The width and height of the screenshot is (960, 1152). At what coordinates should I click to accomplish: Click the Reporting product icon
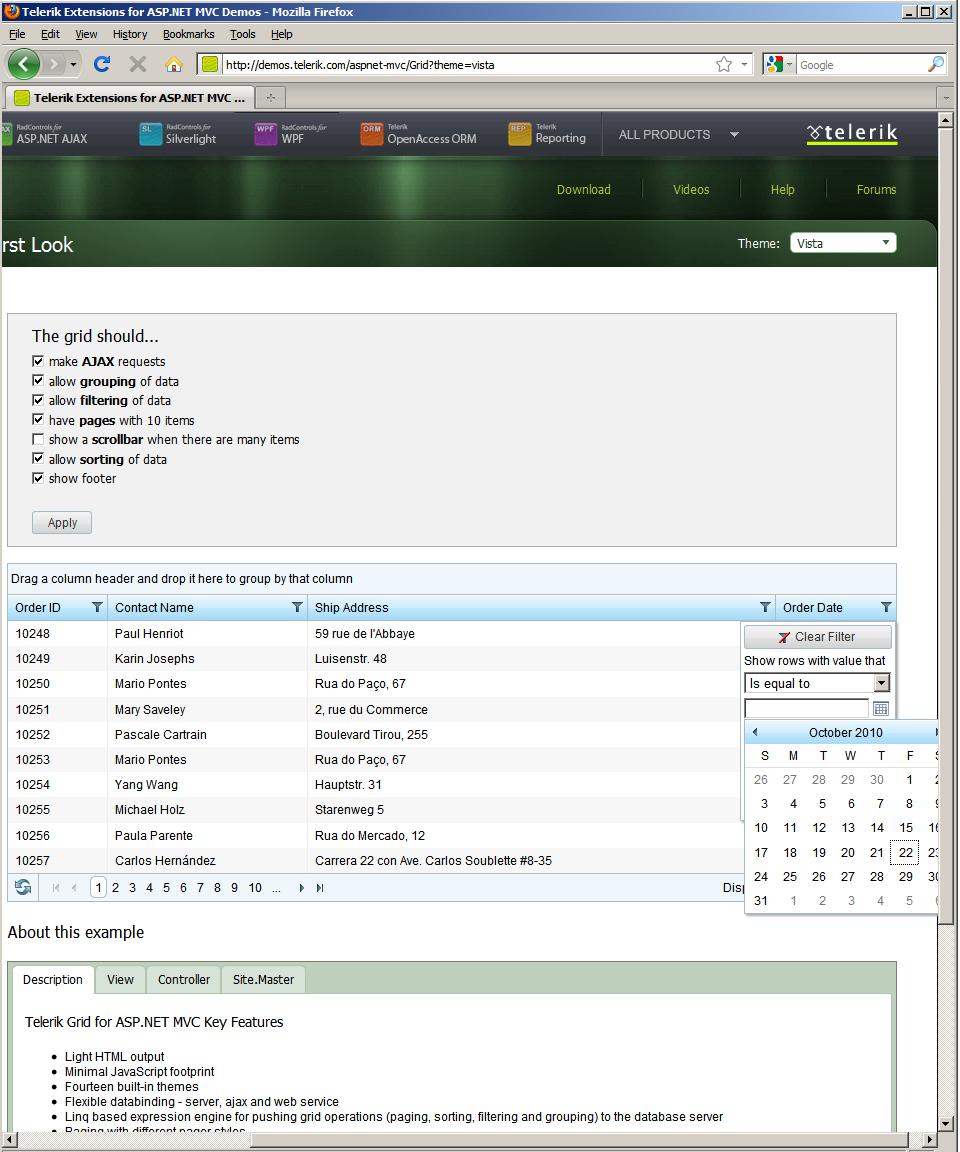(x=519, y=134)
